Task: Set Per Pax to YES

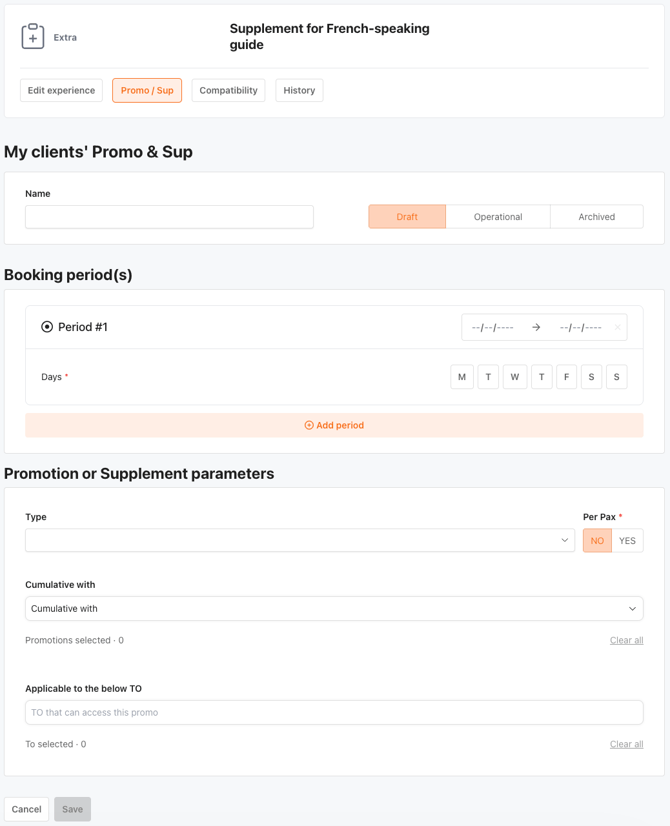Action: click(x=627, y=541)
